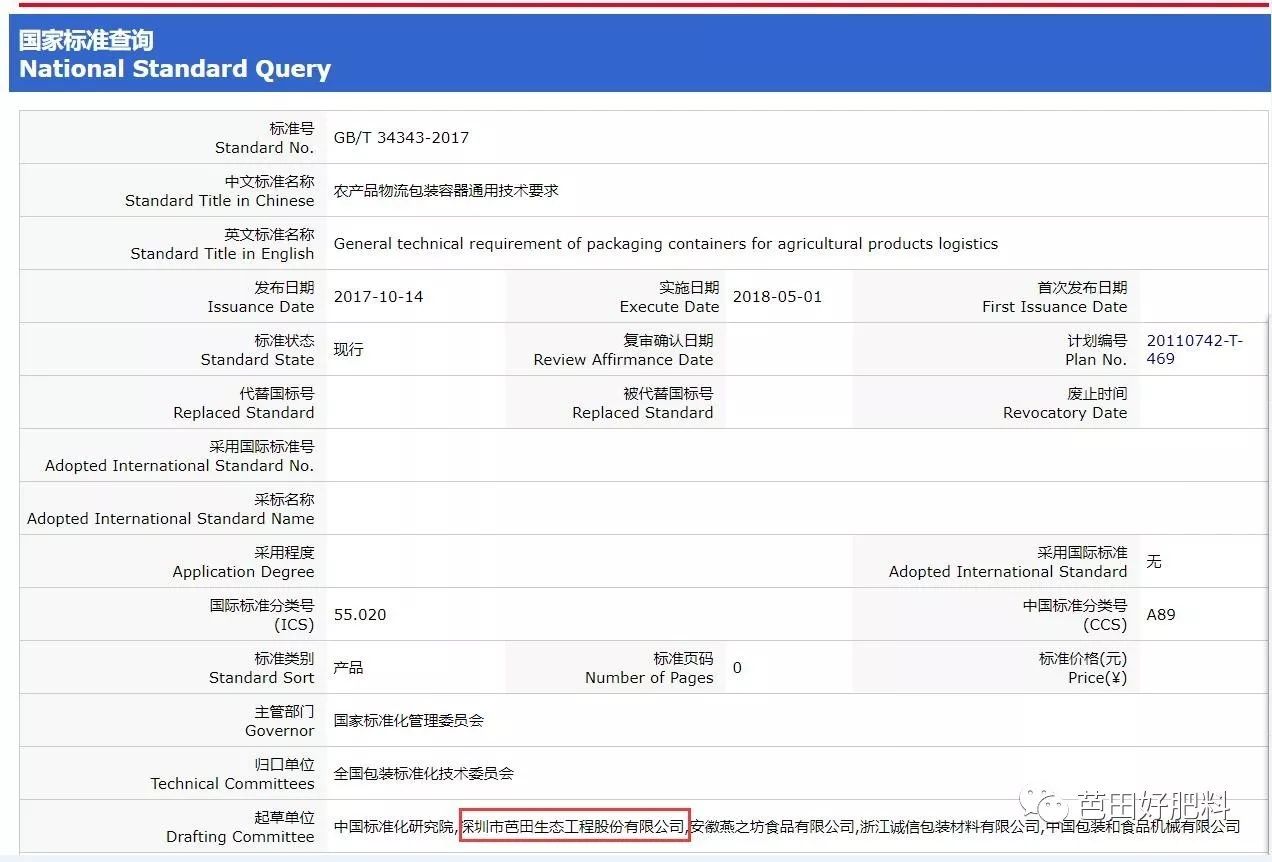Click the Revocatory Date label

pyautogui.click(x=1065, y=403)
